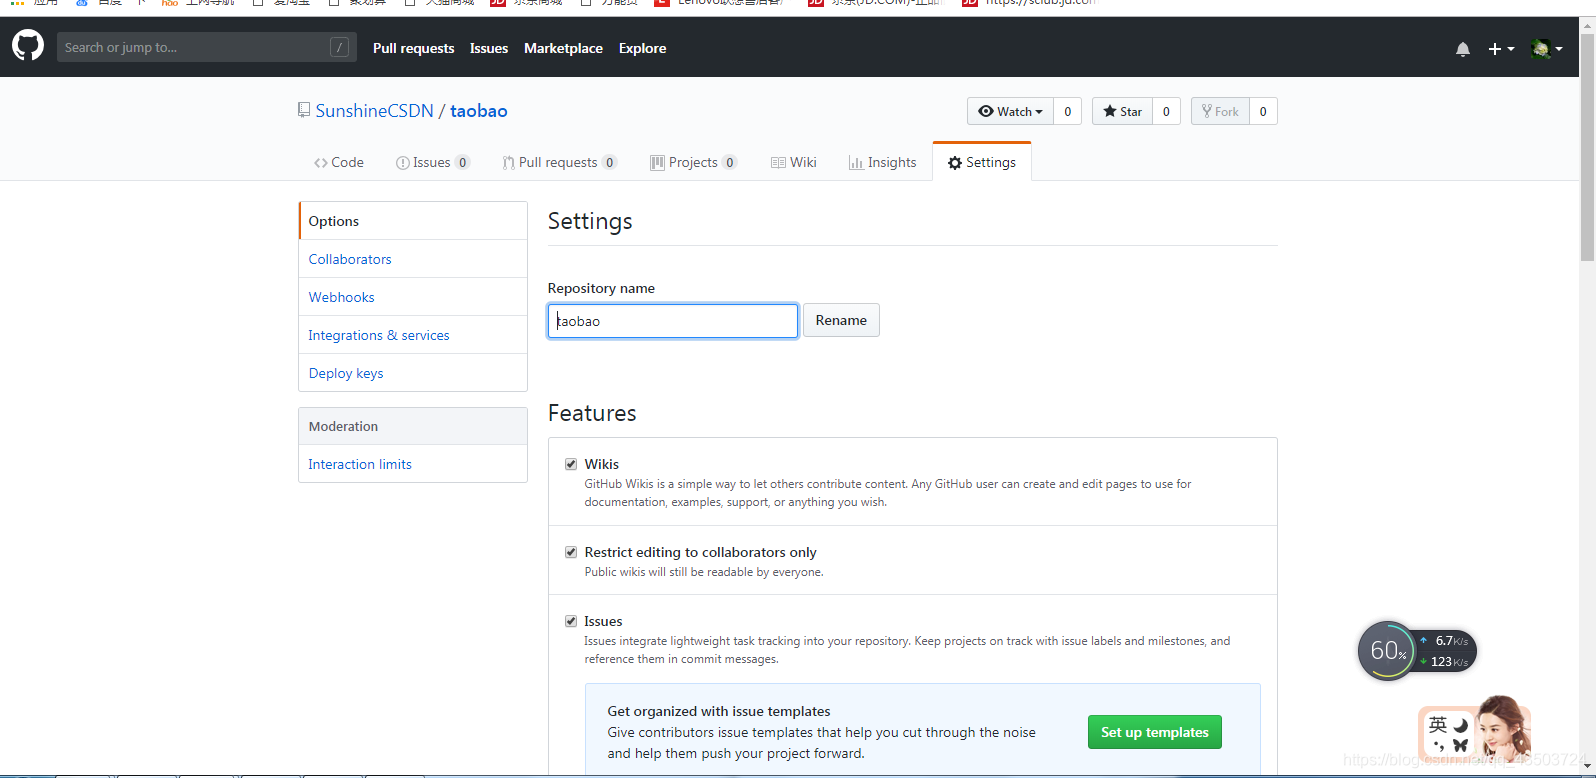Open Issues in top navigation
Screen dimensions: 1596x778
[489, 48]
